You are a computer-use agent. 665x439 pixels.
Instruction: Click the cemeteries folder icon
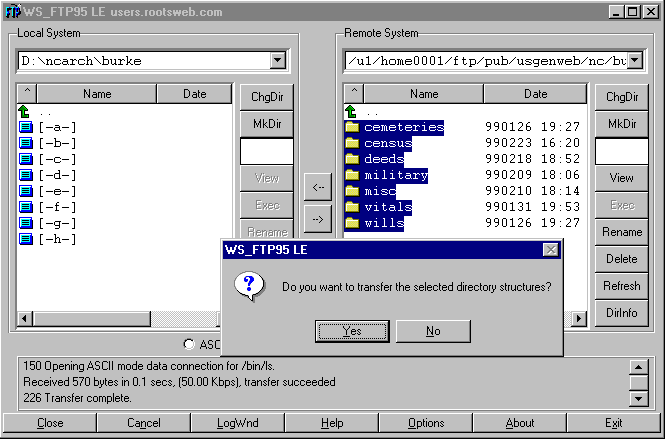[x=352, y=127]
